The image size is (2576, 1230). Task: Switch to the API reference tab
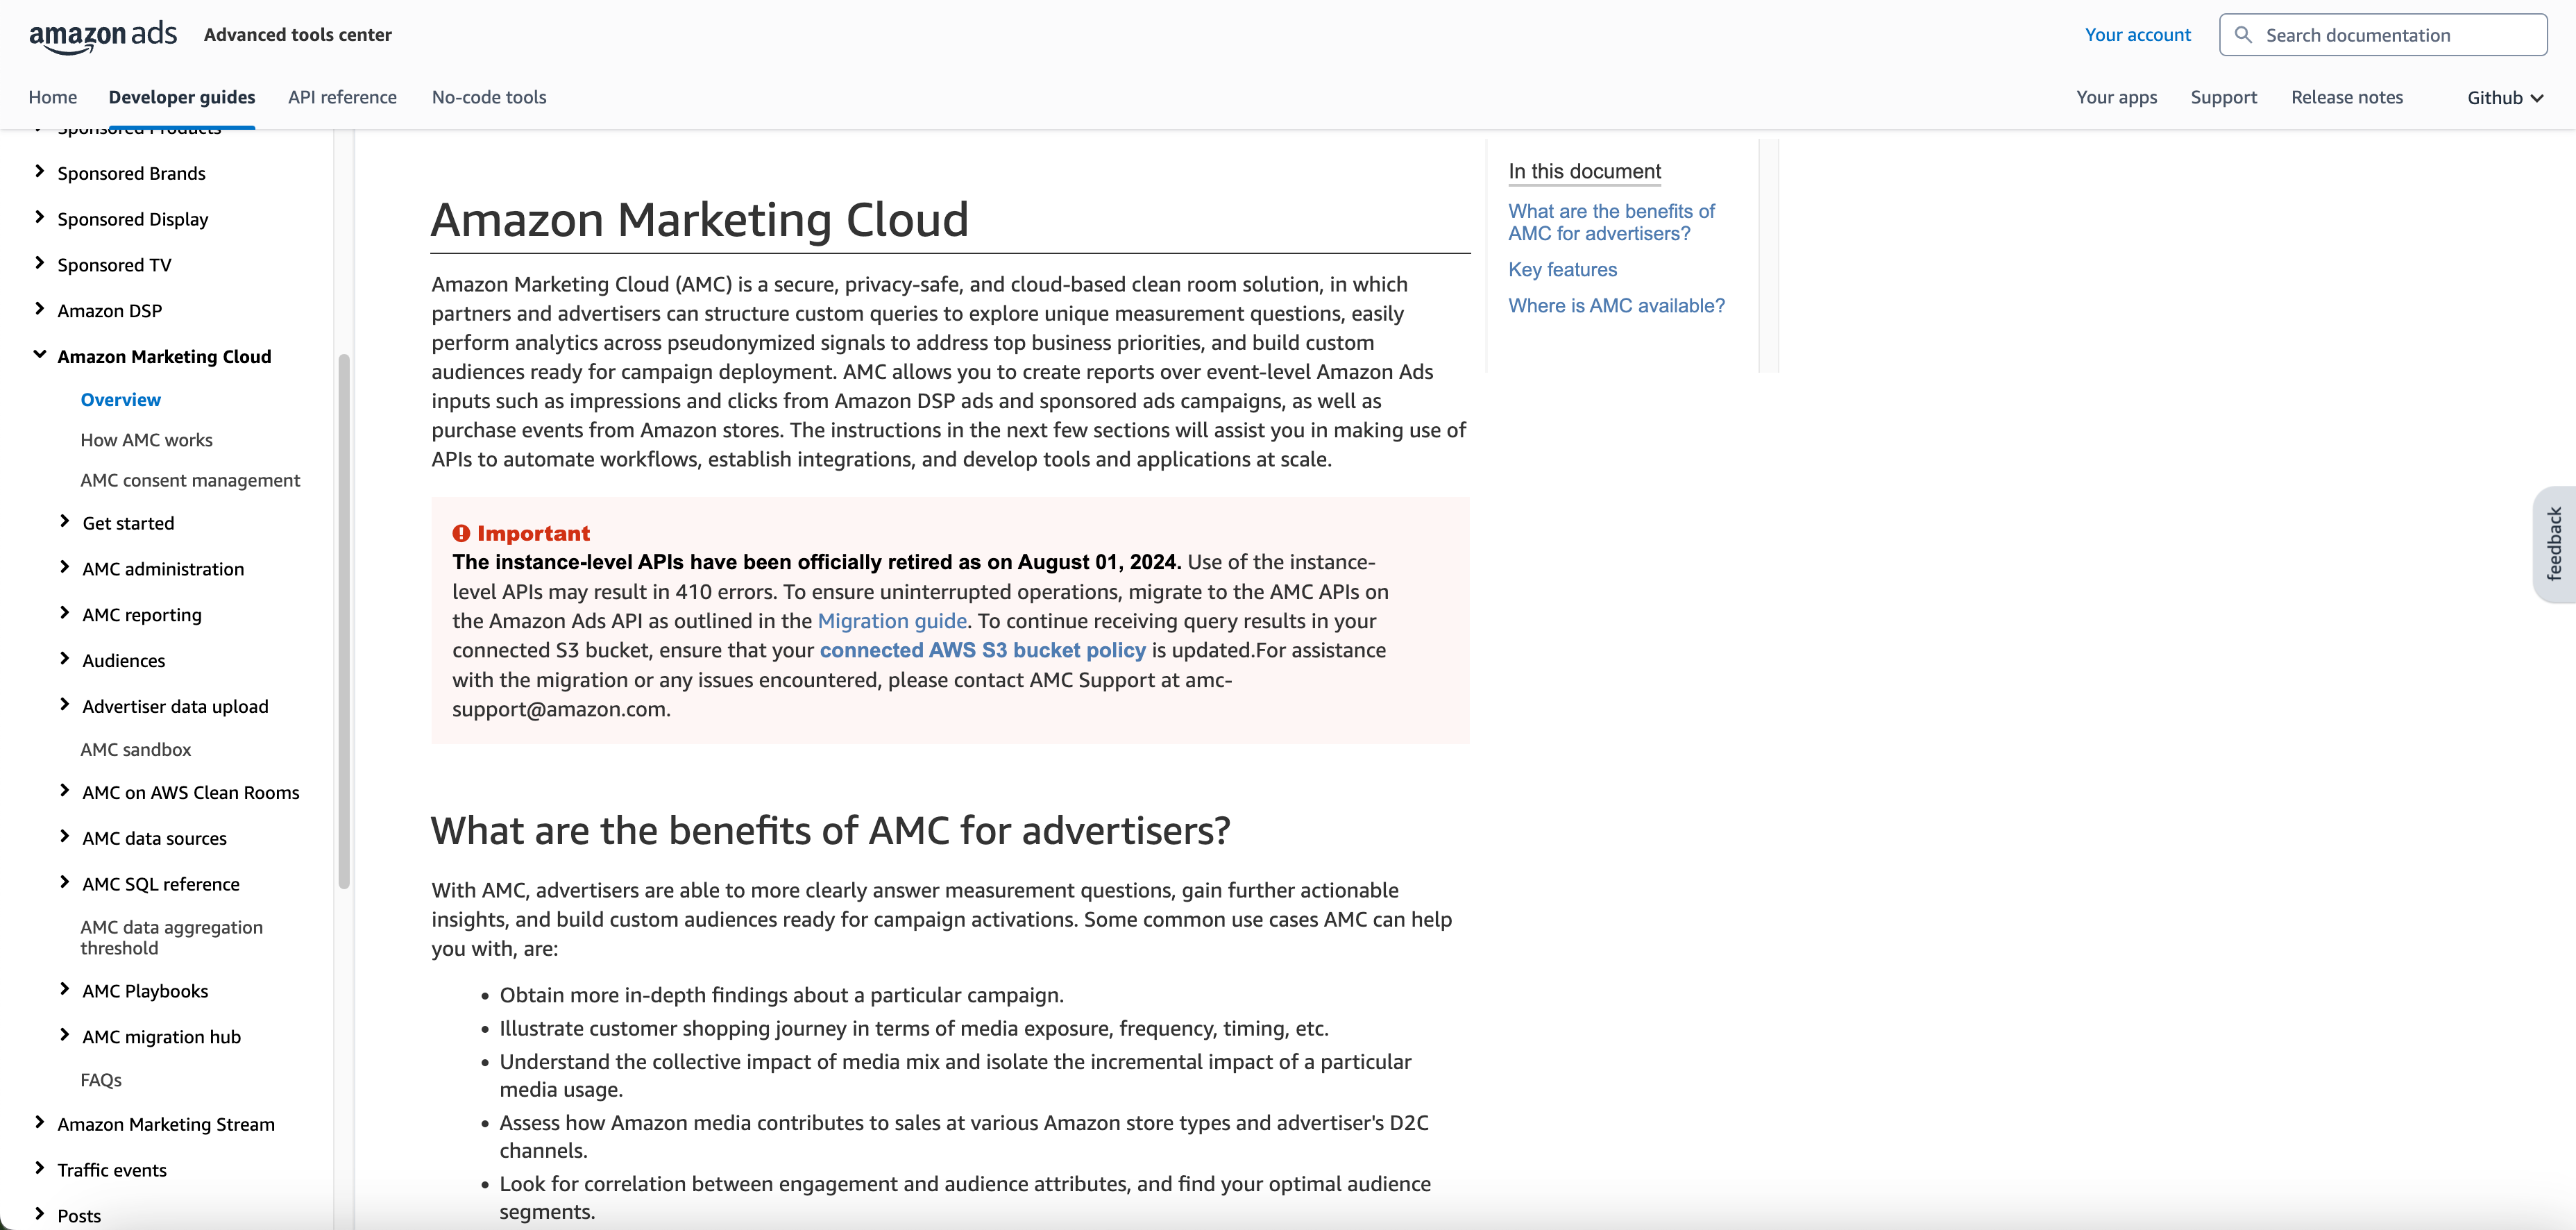pyautogui.click(x=342, y=97)
